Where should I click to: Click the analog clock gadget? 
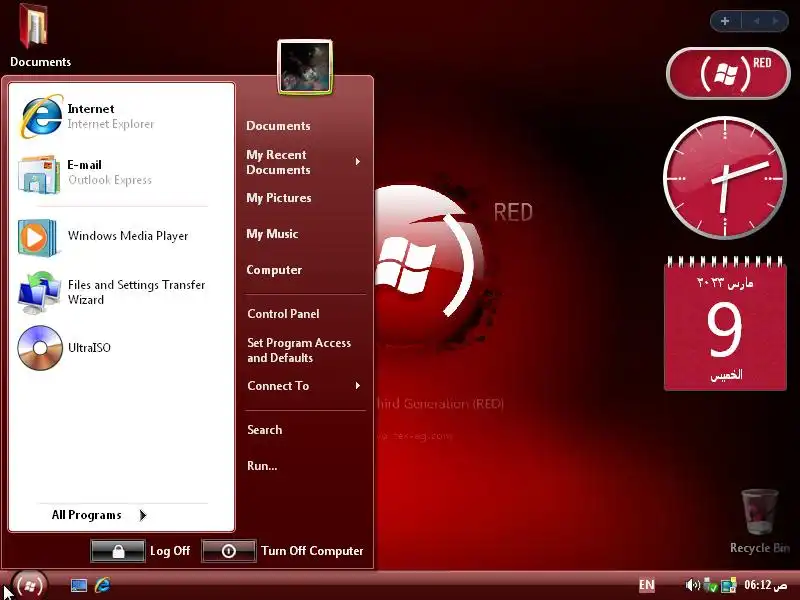724,178
